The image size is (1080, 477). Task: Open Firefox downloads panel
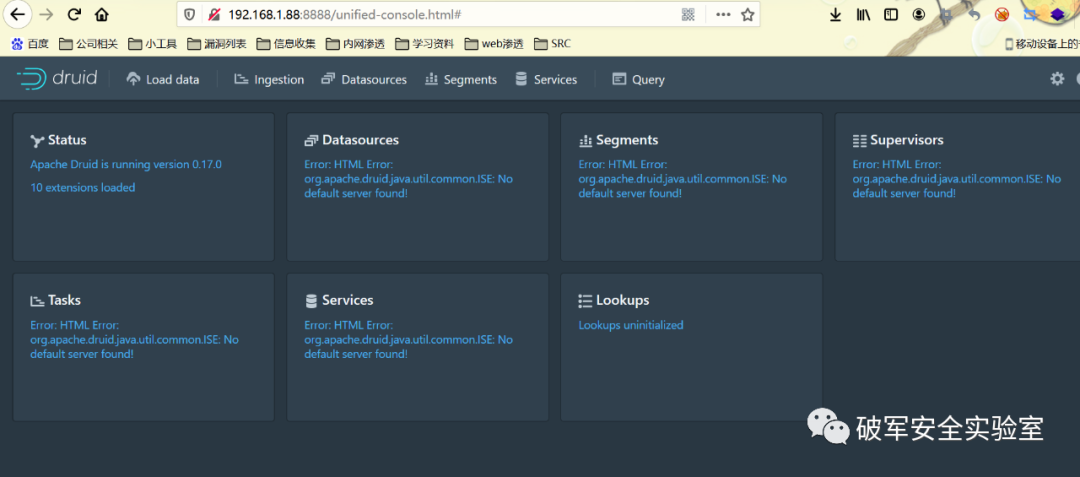836,15
